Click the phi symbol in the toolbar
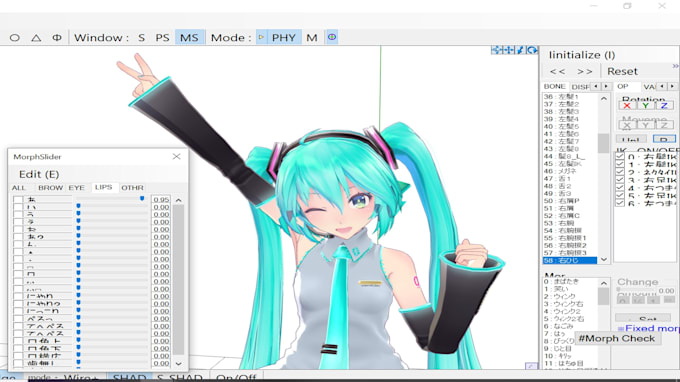 (x=57, y=38)
